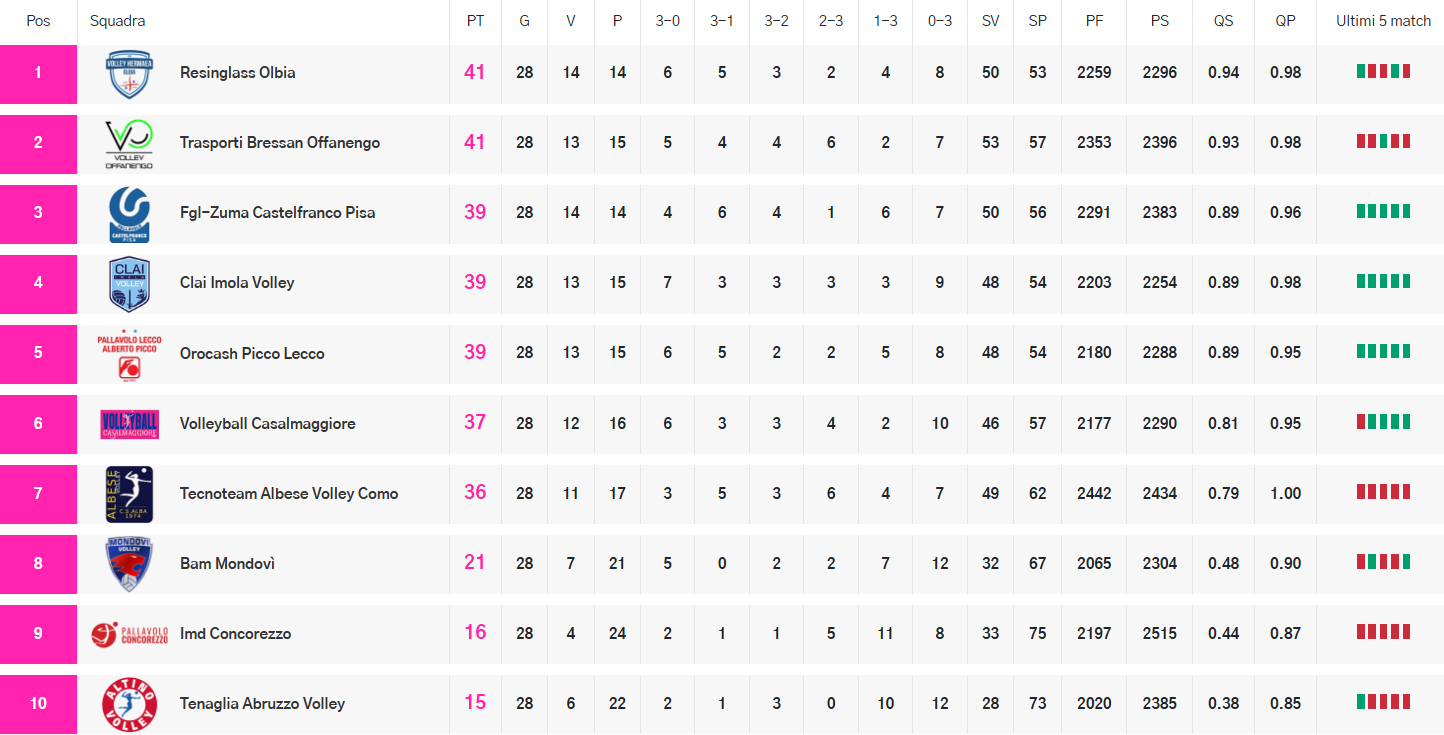Screen dimensions: 1444x735
Task: Click the Resinglass Olbia team logo
Action: (129, 73)
